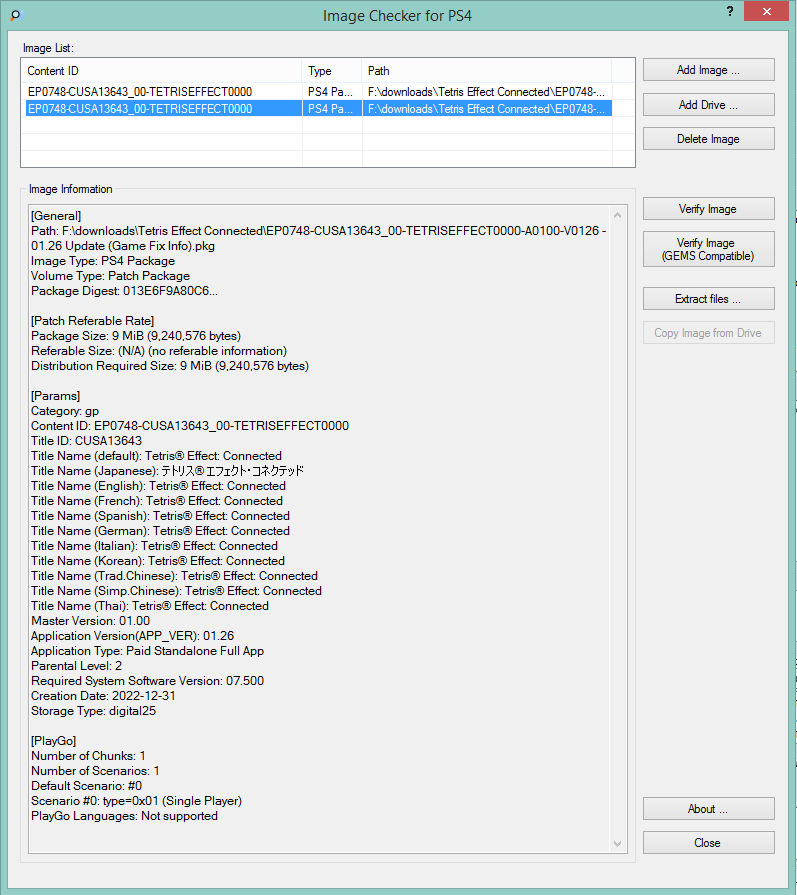Screen dimensions: 797x895
Task: Click the Referable Size line
Action: coord(159,351)
